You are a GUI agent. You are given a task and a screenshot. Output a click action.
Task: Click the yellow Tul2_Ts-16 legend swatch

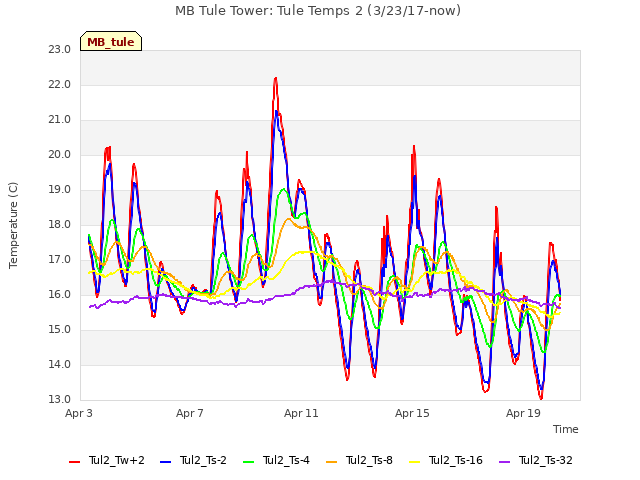tap(414, 462)
